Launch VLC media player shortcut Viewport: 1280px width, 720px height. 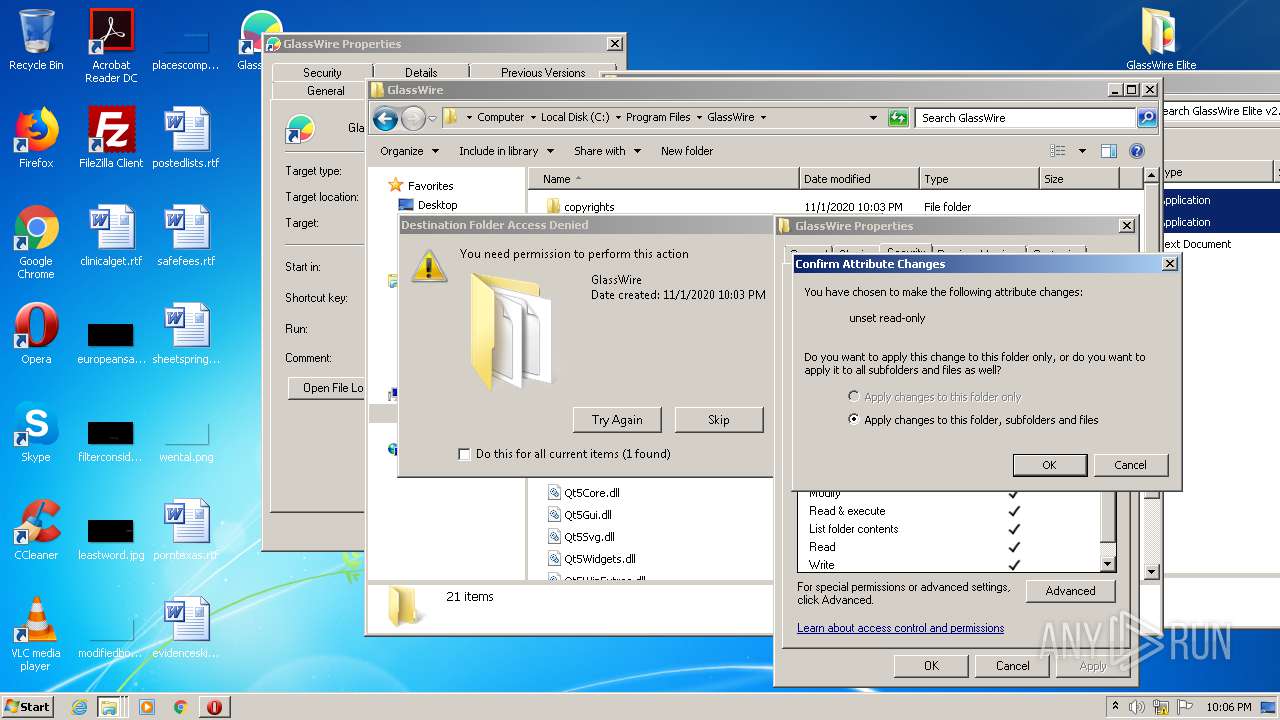tap(36, 634)
